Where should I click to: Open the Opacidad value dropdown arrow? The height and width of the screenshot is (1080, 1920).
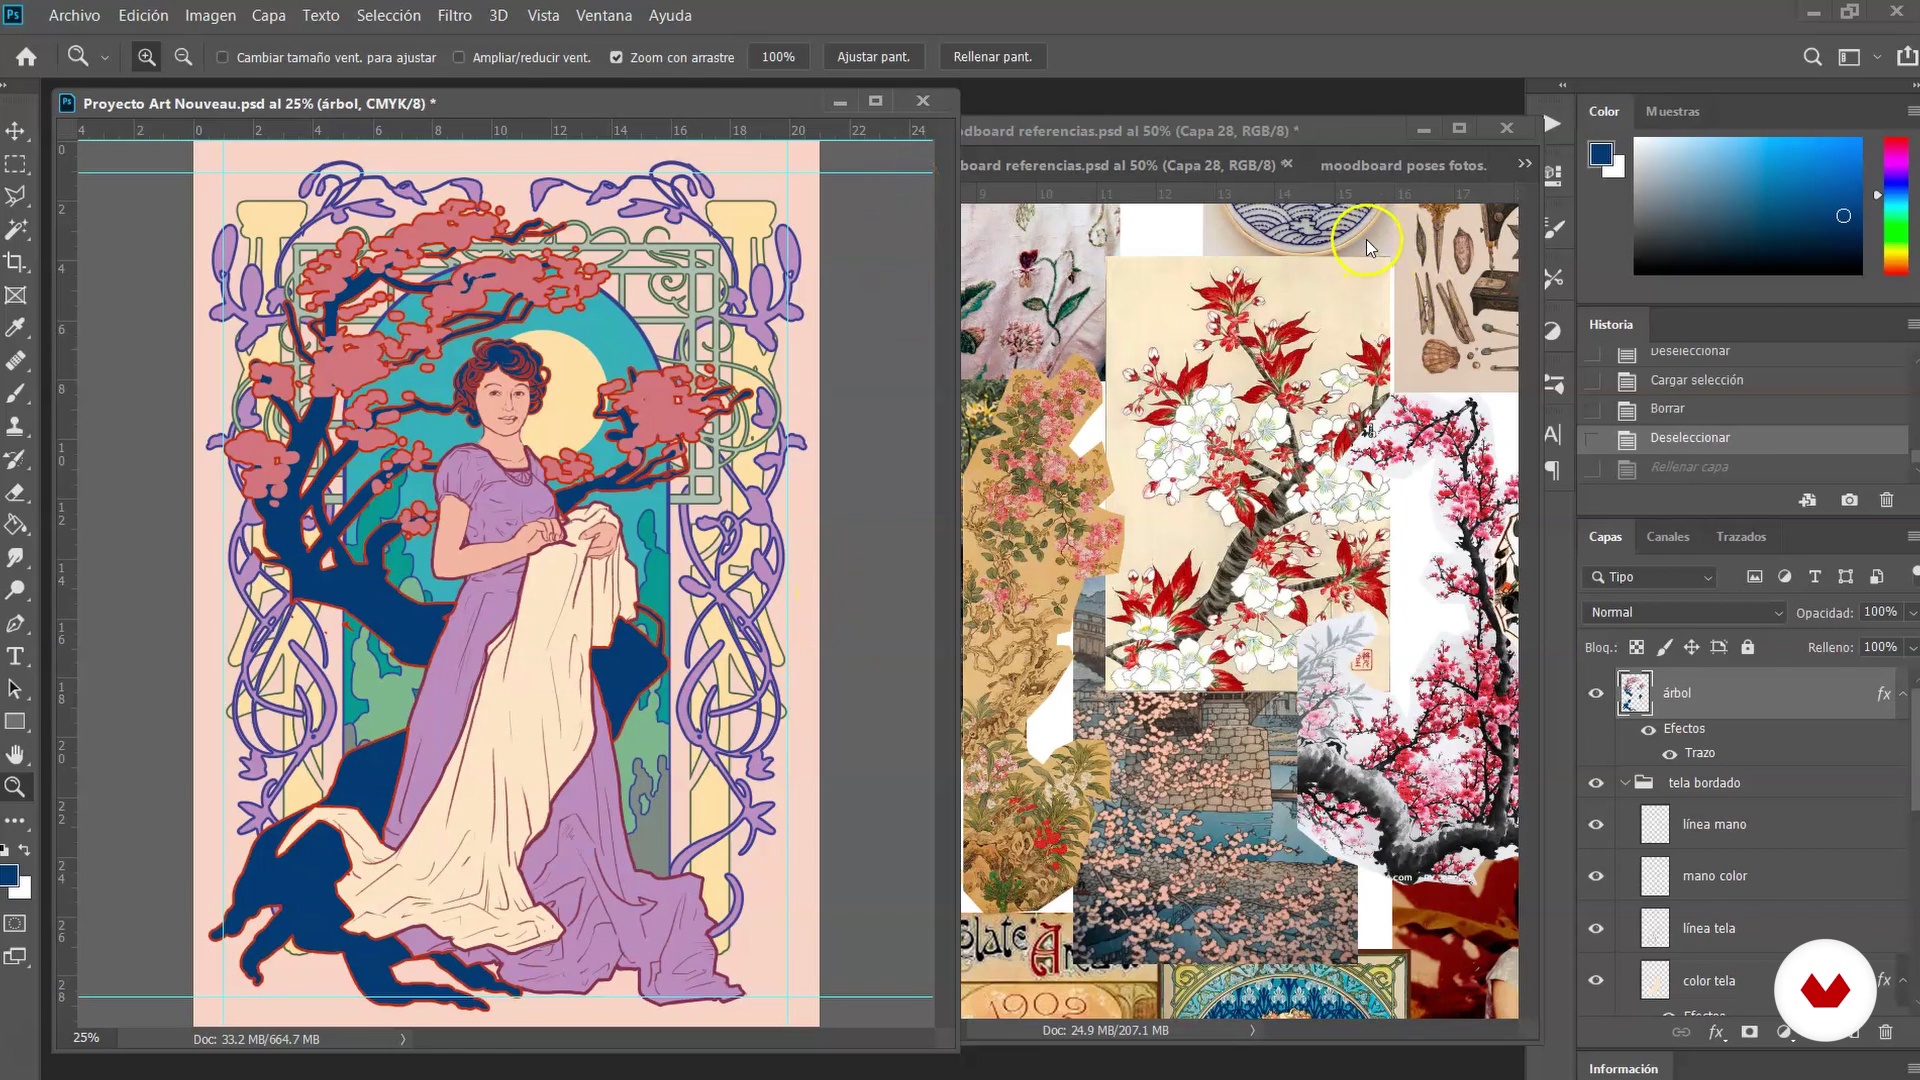tap(1912, 612)
